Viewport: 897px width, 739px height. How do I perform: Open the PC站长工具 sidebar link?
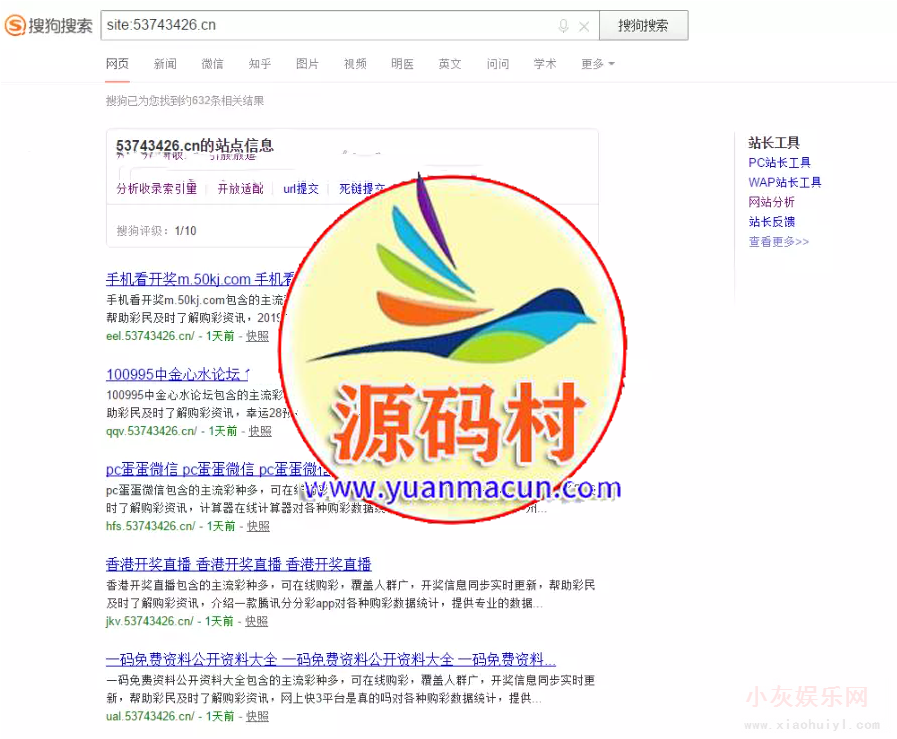point(779,162)
